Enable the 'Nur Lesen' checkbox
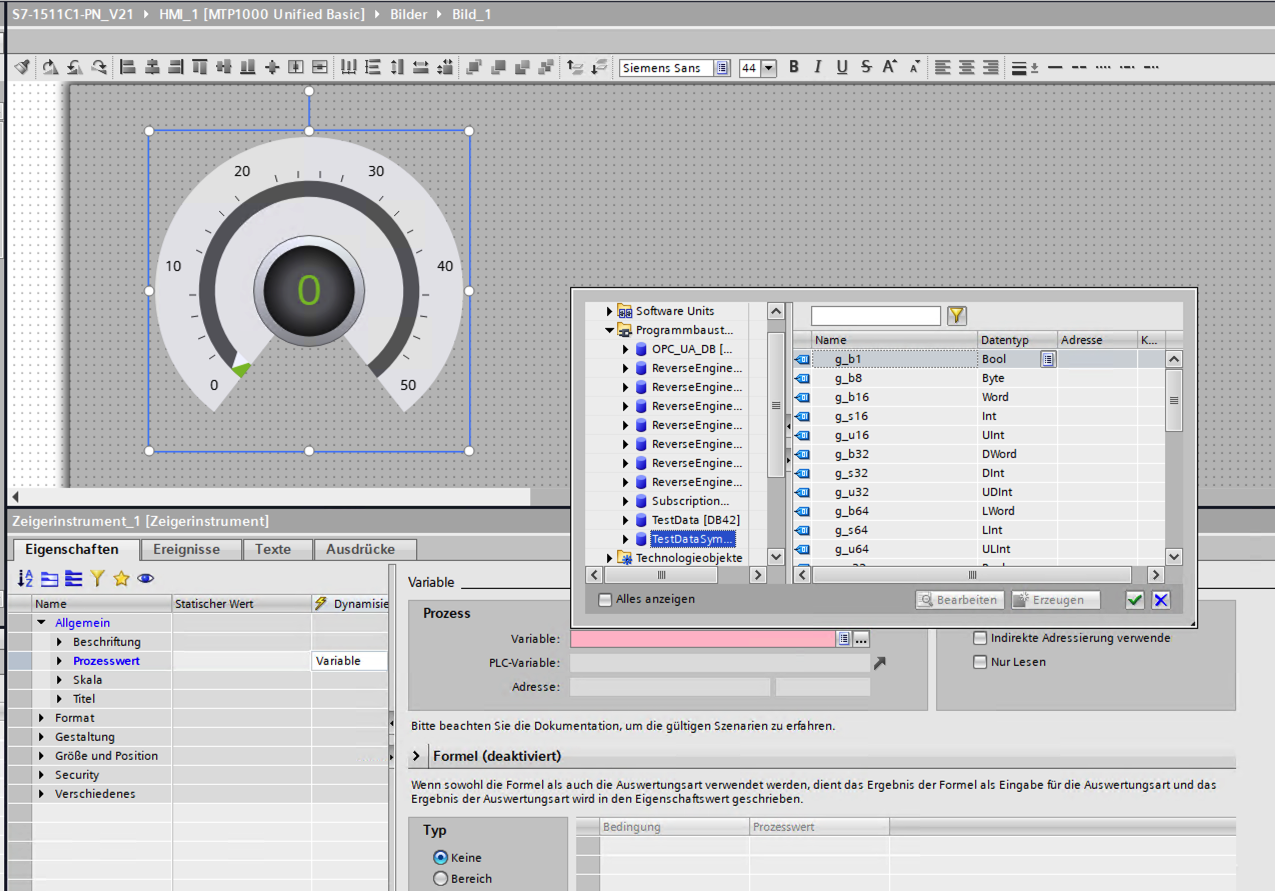This screenshot has height=891, width=1275. [x=980, y=662]
